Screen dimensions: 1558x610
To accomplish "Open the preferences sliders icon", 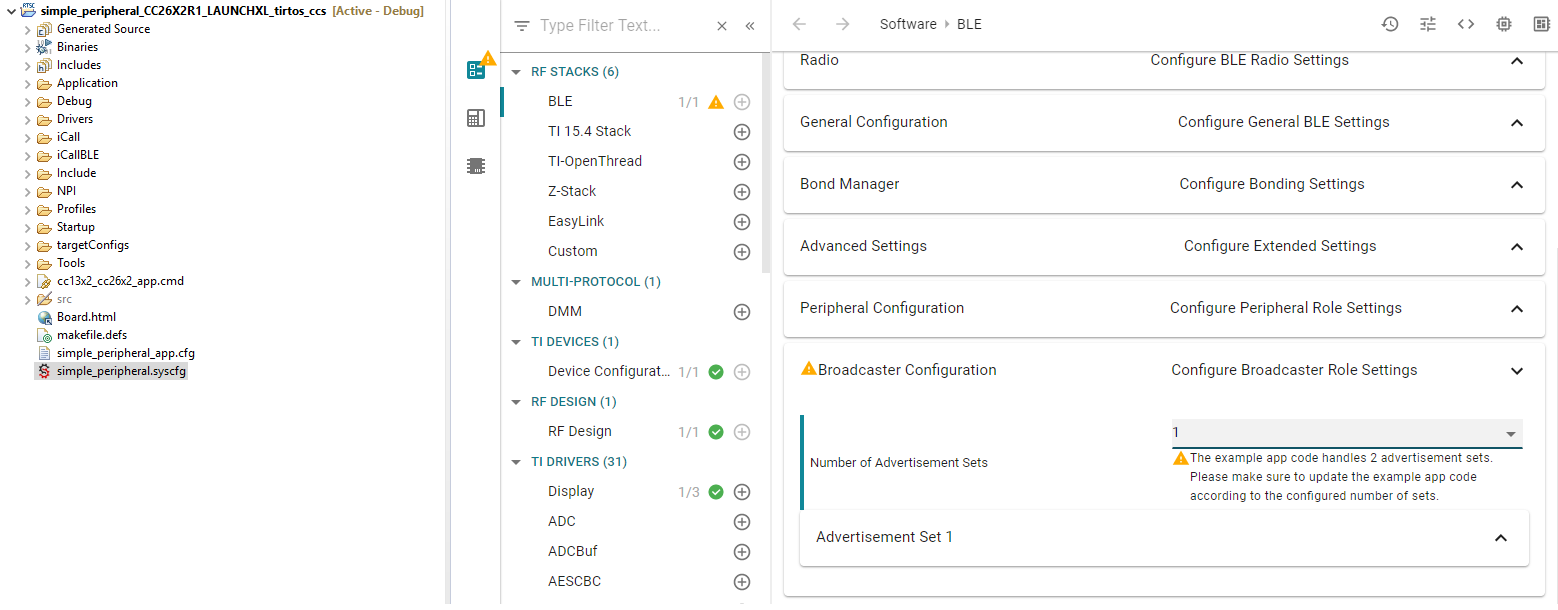I will (x=1428, y=24).
